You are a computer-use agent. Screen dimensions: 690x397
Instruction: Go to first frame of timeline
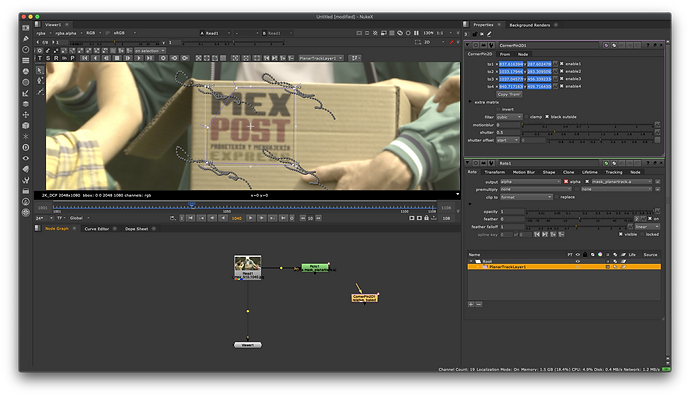click(x=191, y=218)
